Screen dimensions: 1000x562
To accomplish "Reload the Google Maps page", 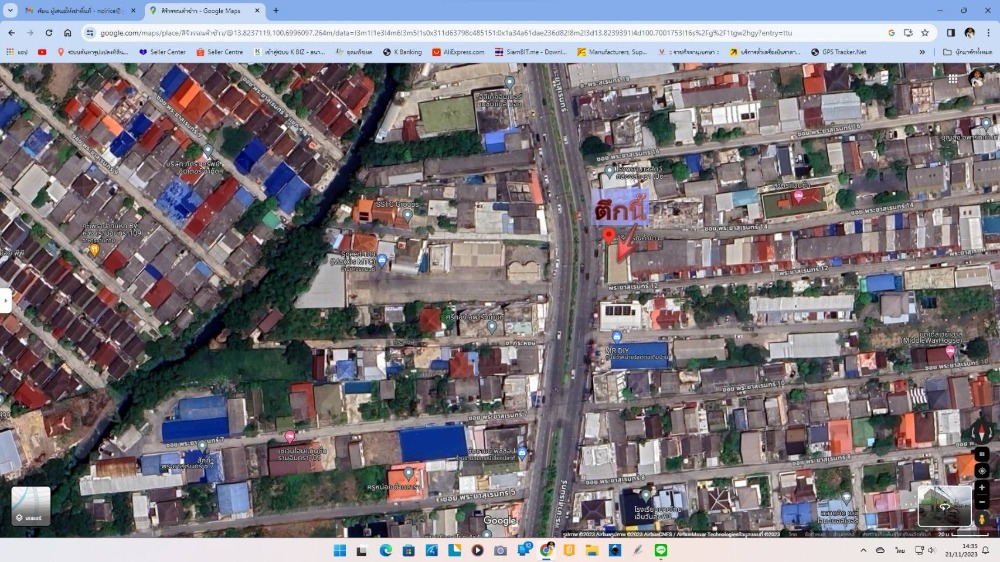I will tap(48, 33).
